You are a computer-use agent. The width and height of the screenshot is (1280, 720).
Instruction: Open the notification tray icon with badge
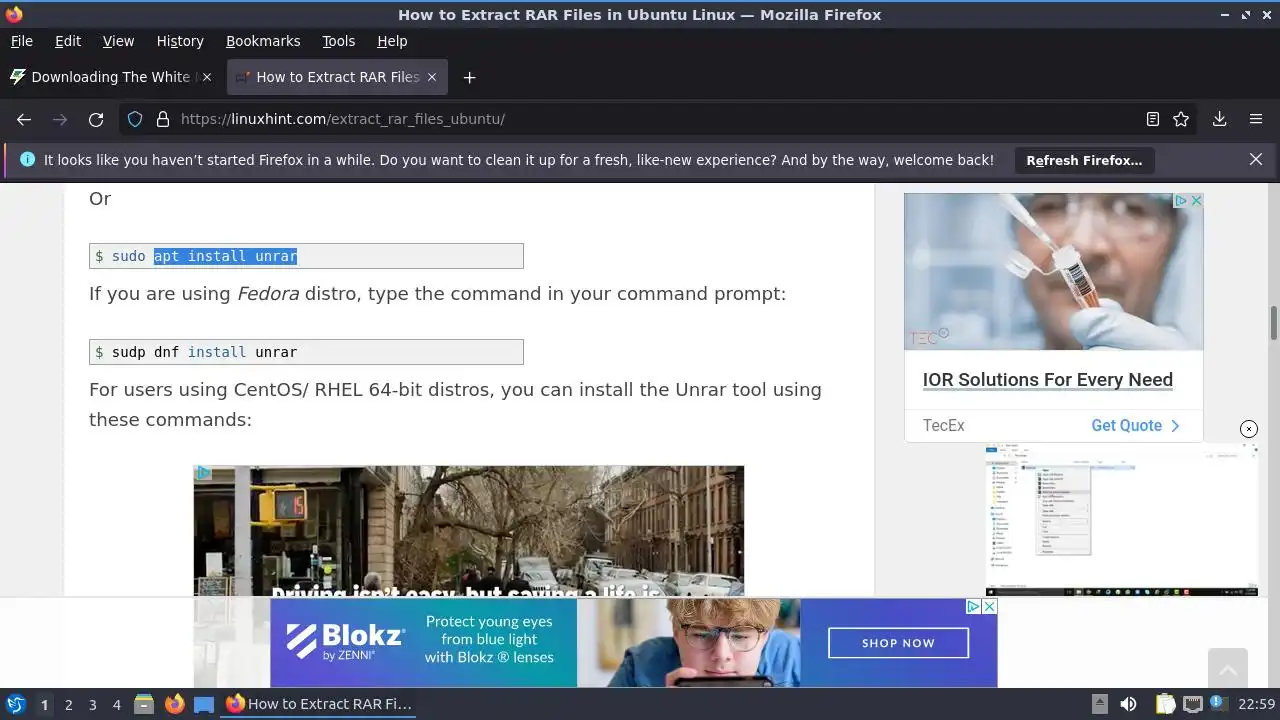[1219, 704]
